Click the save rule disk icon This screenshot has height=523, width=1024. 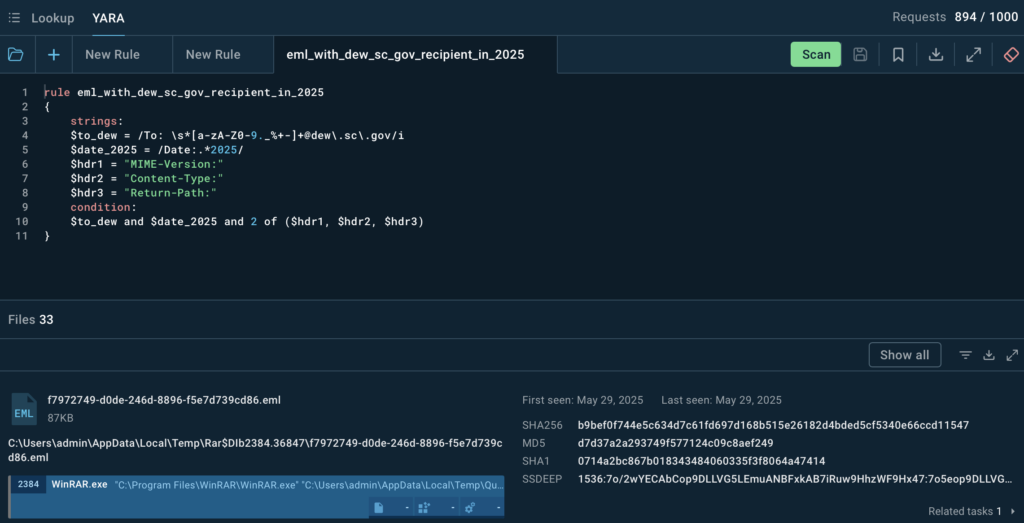click(x=860, y=54)
